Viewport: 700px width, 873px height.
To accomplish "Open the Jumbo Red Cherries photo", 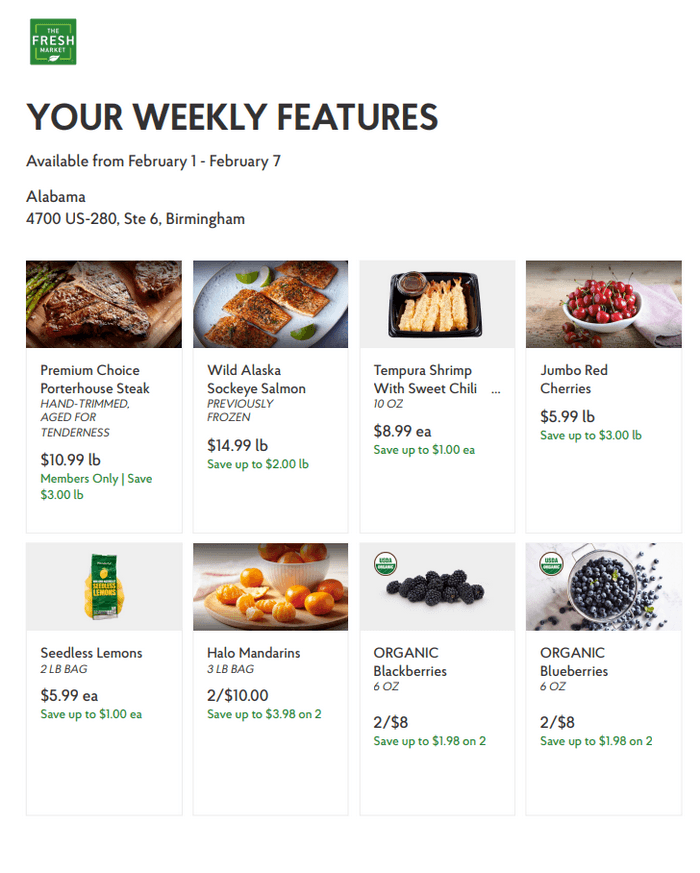I will click(x=604, y=304).
